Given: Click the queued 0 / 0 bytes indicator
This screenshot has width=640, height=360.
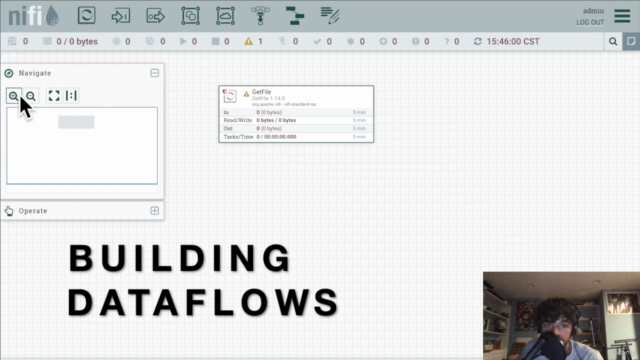Looking at the screenshot, I should coord(70,41).
